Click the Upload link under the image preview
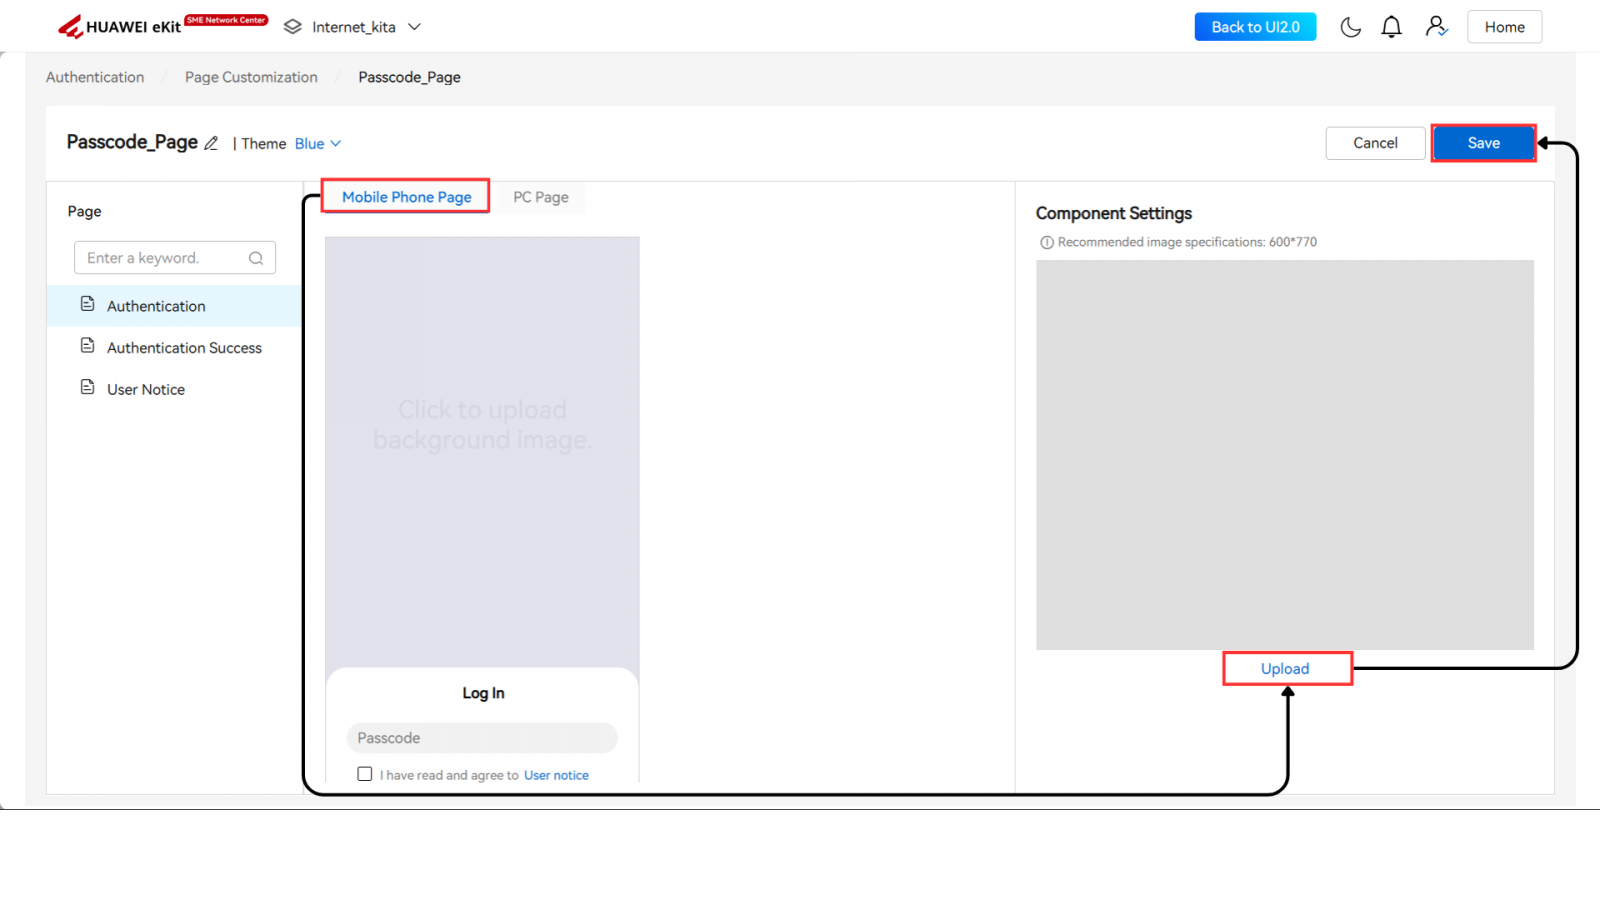This screenshot has width=1600, height=900. click(x=1285, y=669)
